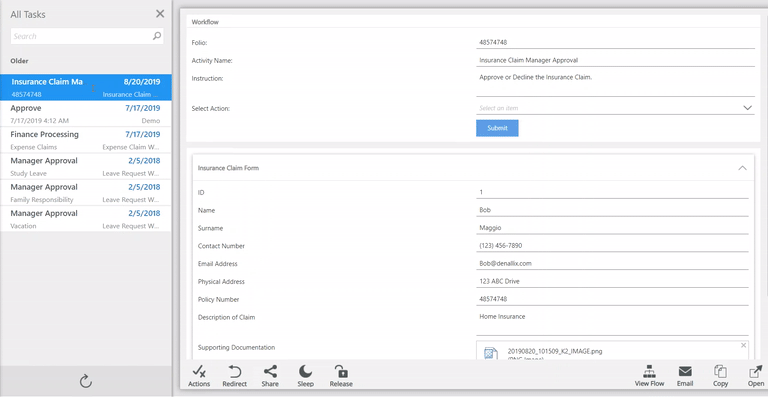768x397 pixels.
Task: Click the search magnifier icon
Action: point(157,36)
